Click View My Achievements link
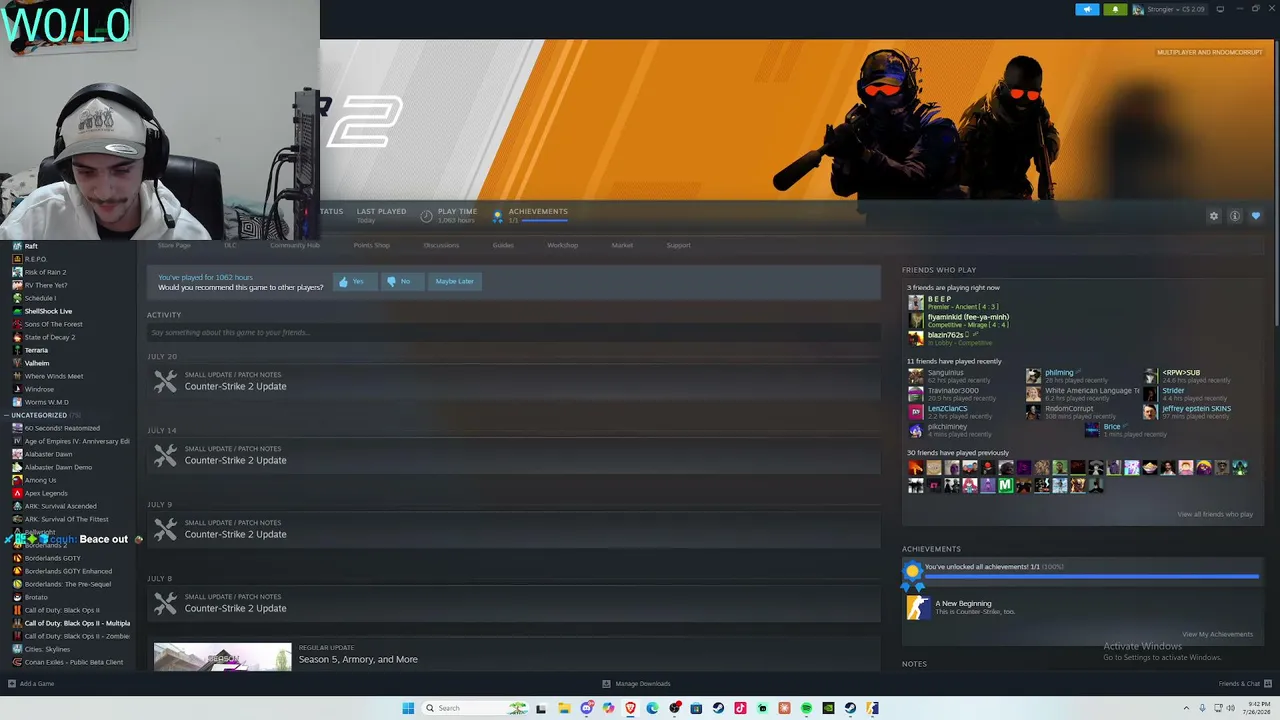This screenshot has height=720, width=1280. click(1217, 634)
